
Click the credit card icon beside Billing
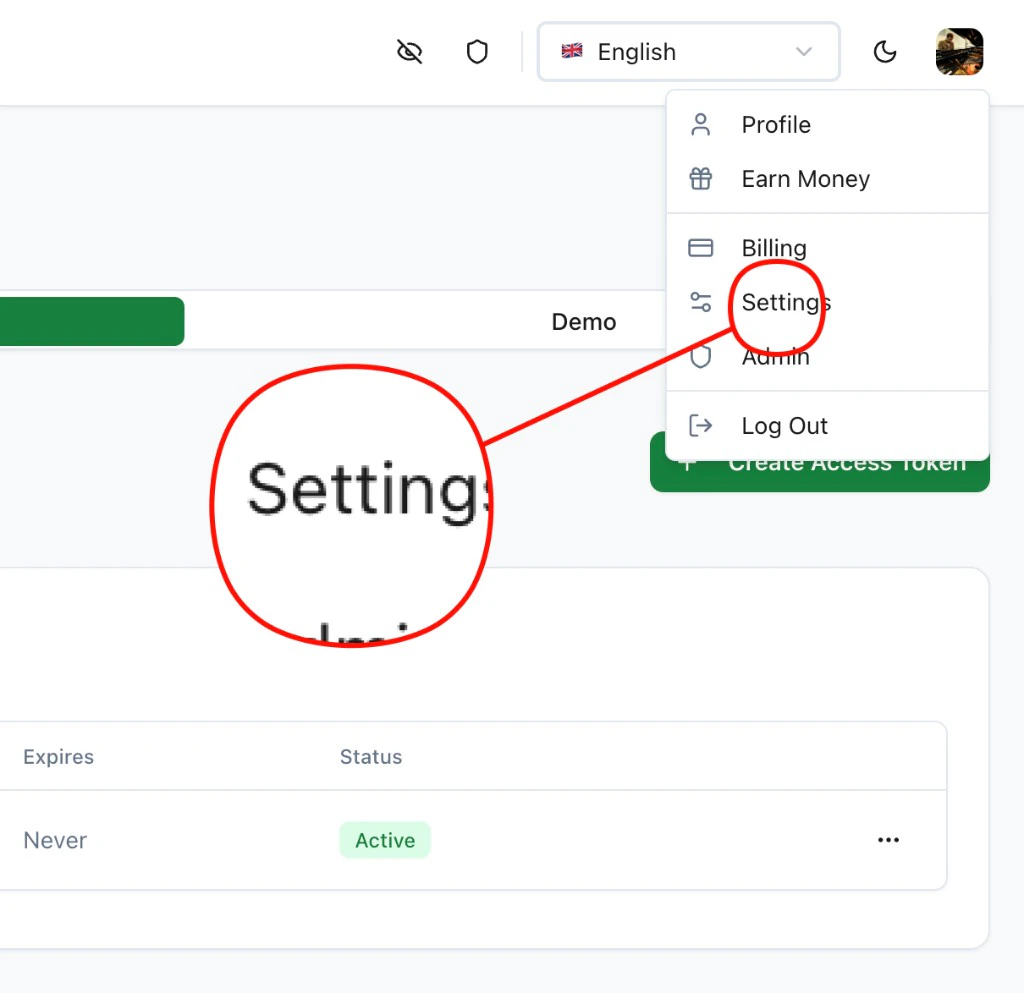700,247
